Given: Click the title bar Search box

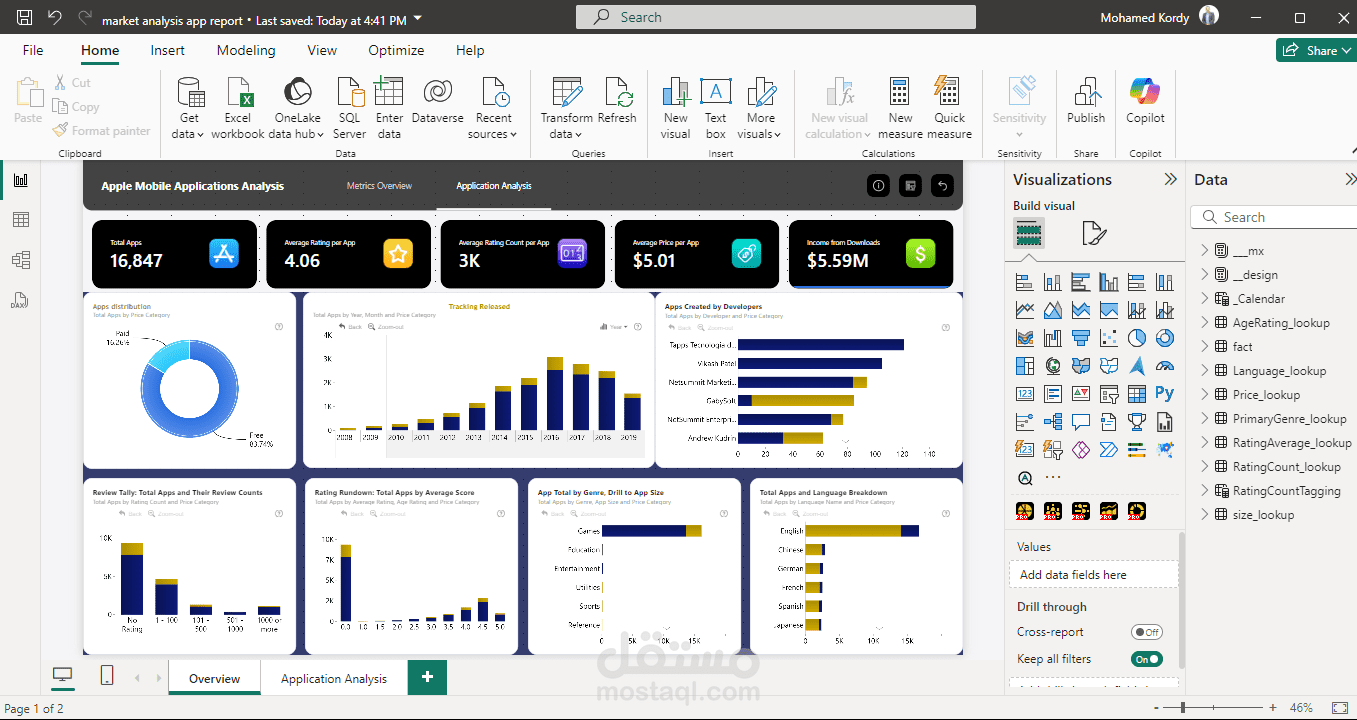Looking at the screenshot, I should tap(775, 17).
